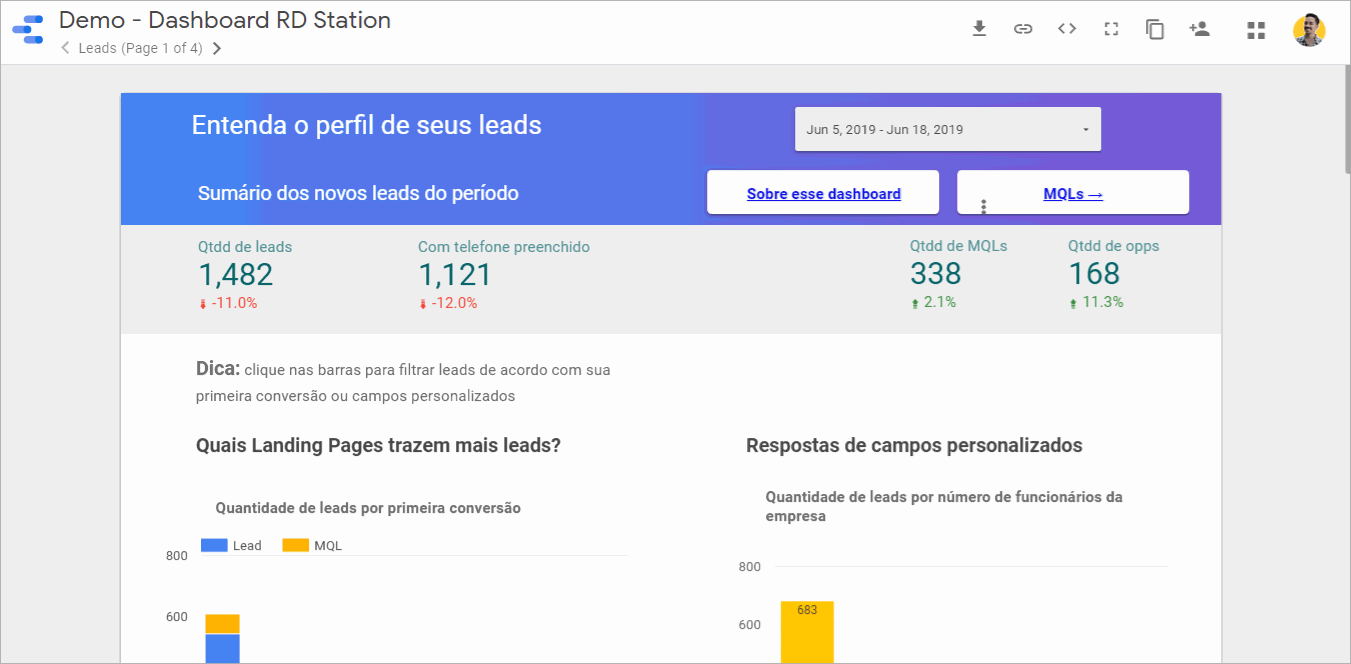Open embed report code icon
Screen dimensions: 1351x664
tap(1067, 29)
